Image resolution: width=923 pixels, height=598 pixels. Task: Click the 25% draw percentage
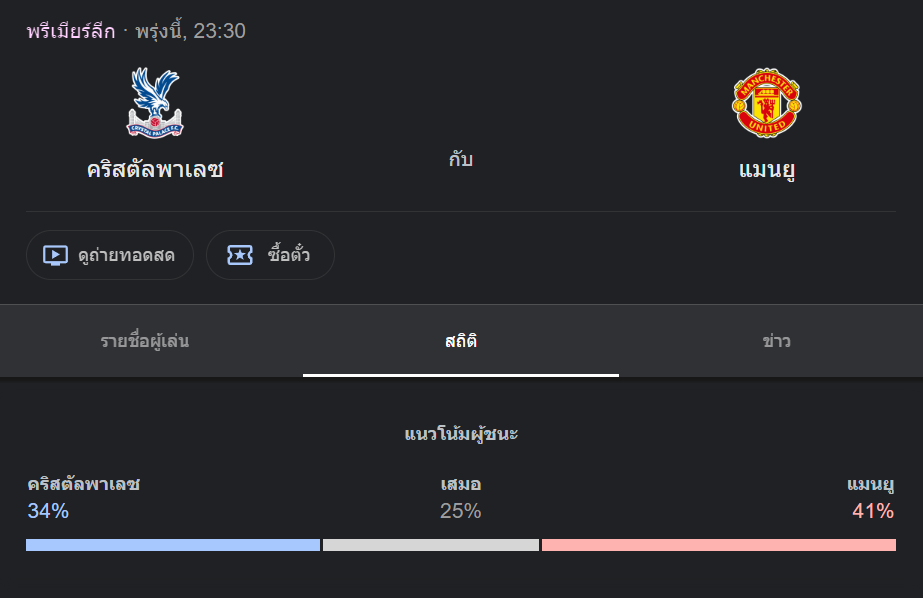tap(461, 511)
